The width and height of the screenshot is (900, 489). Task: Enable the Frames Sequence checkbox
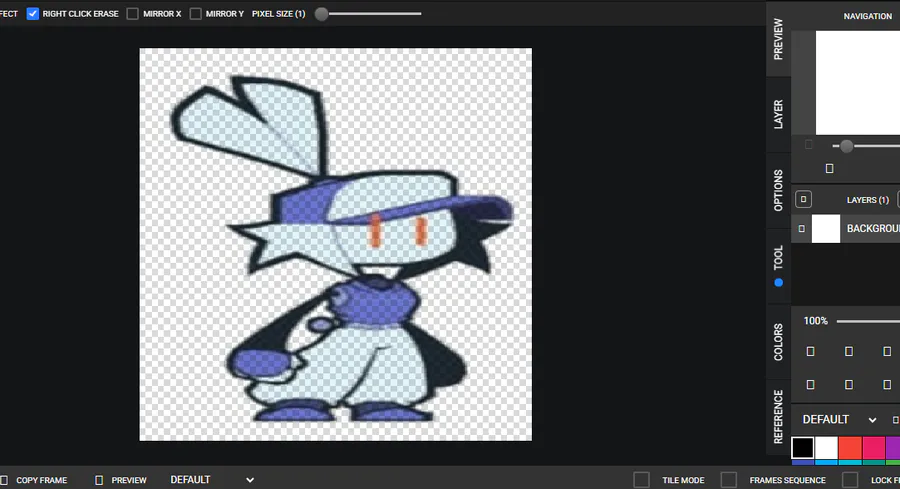tap(729, 480)
